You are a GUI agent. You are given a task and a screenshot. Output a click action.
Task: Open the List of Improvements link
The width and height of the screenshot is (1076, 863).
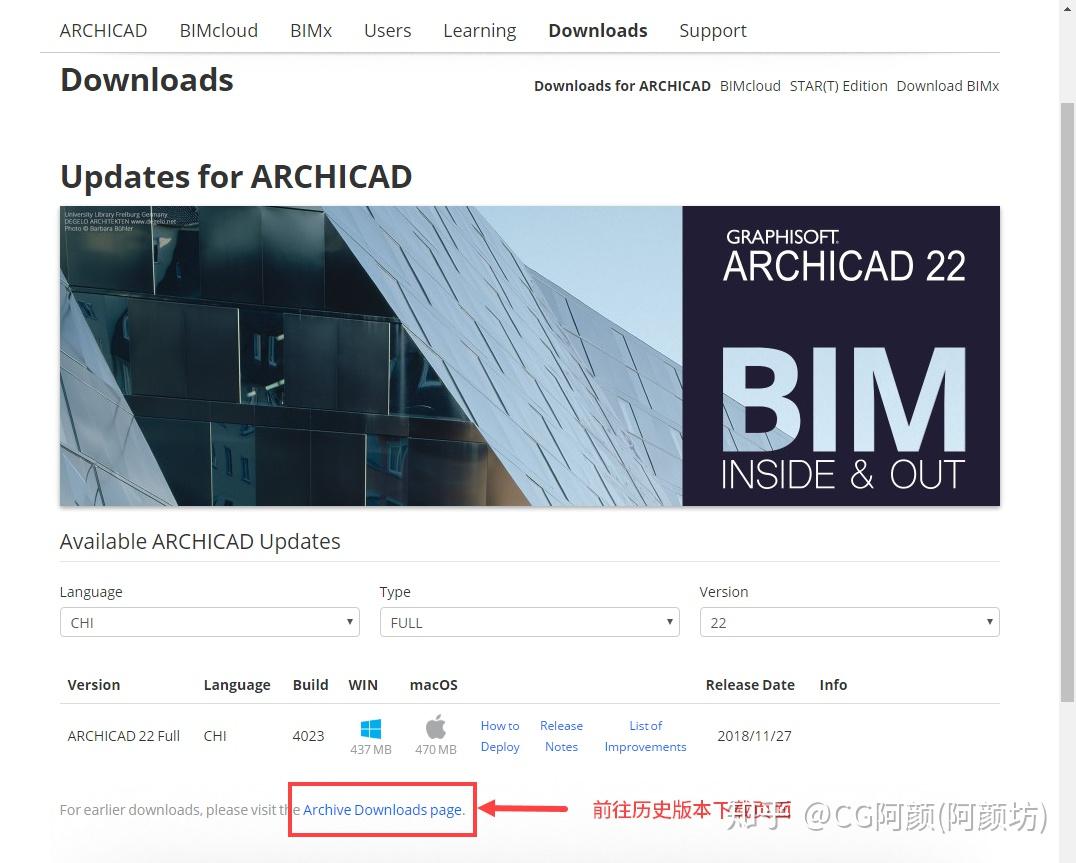pyautogui.click(x=645, y=735)
